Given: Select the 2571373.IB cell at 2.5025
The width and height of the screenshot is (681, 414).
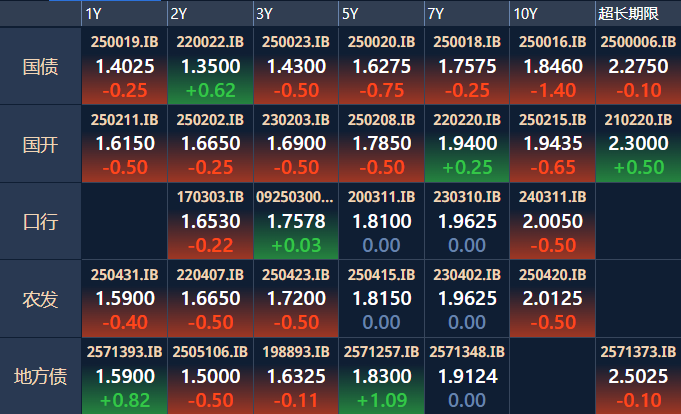Looking at the screenshot, I should pyautogui.click(x=638, y=376).
